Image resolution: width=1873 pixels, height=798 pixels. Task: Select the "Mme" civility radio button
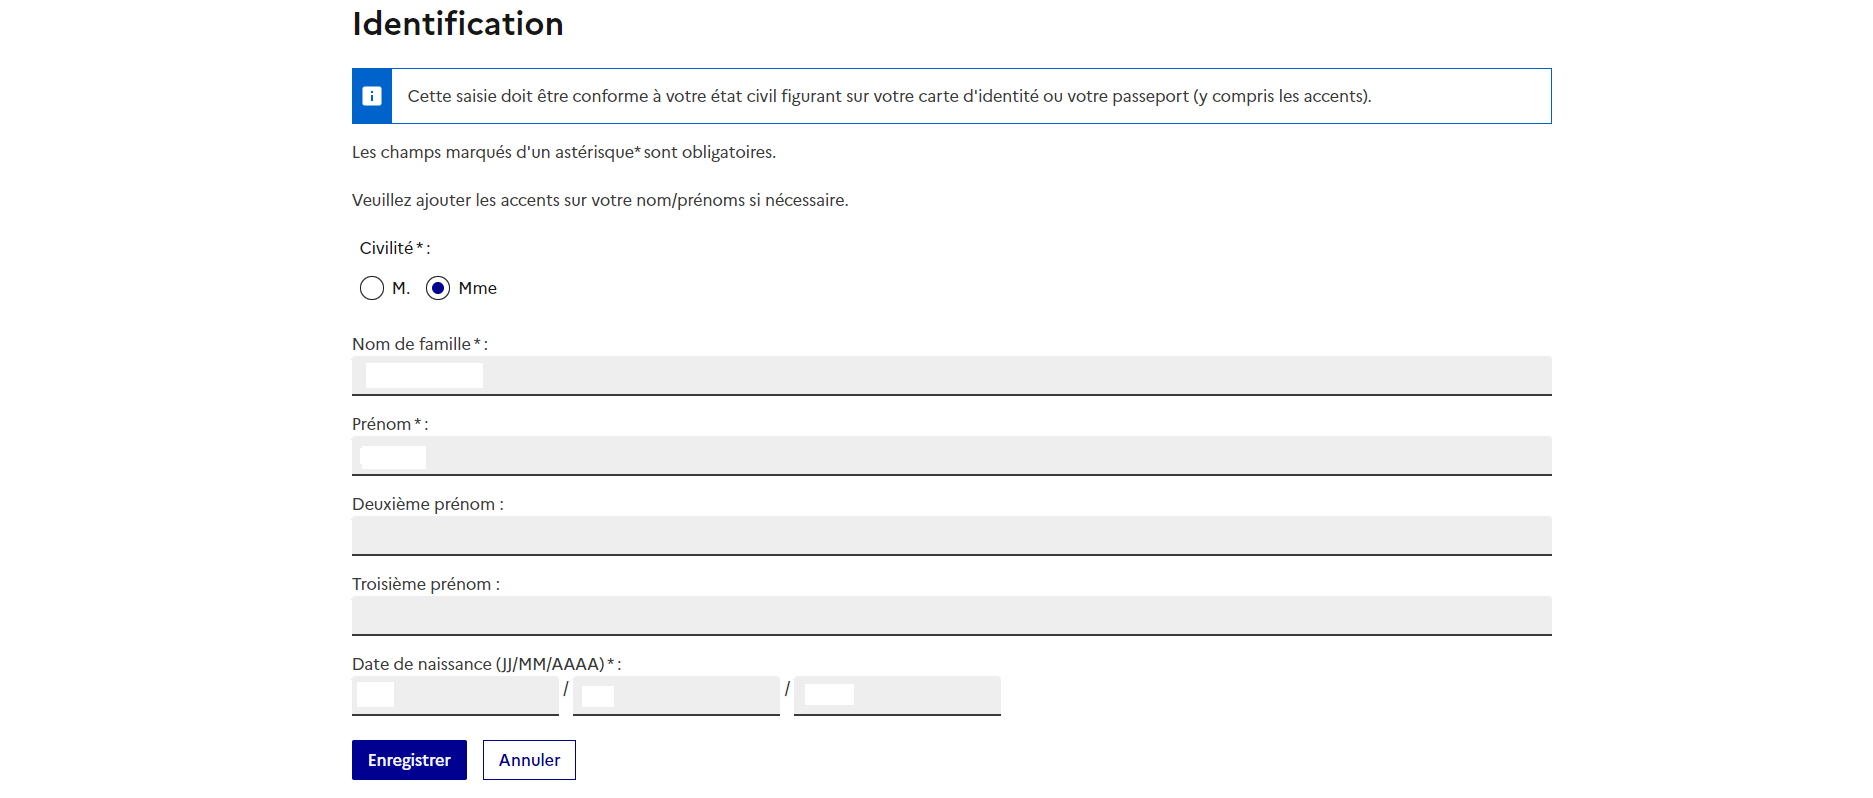[x=438, y=288]
